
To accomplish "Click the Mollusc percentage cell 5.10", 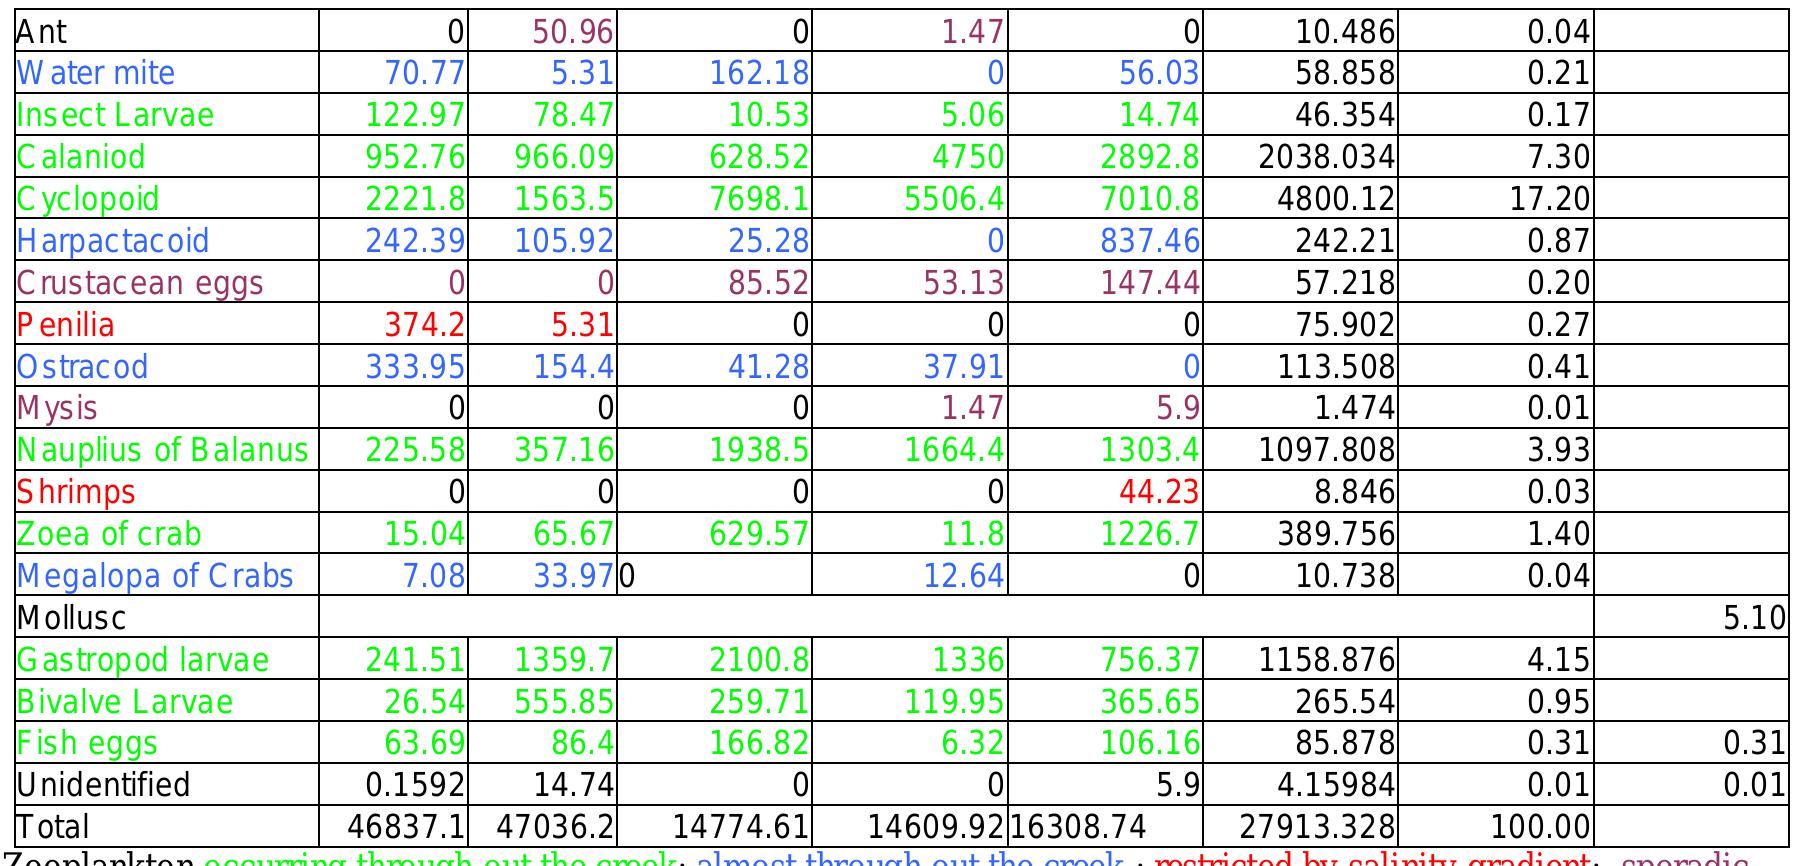I will pyautogui.click(x=1754, y=618).
